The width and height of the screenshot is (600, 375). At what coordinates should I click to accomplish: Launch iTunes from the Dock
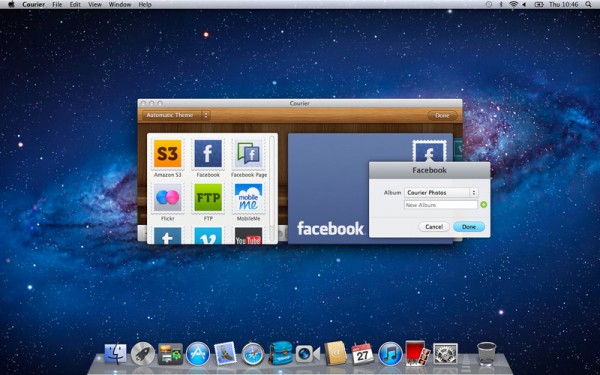pos(390,354)
